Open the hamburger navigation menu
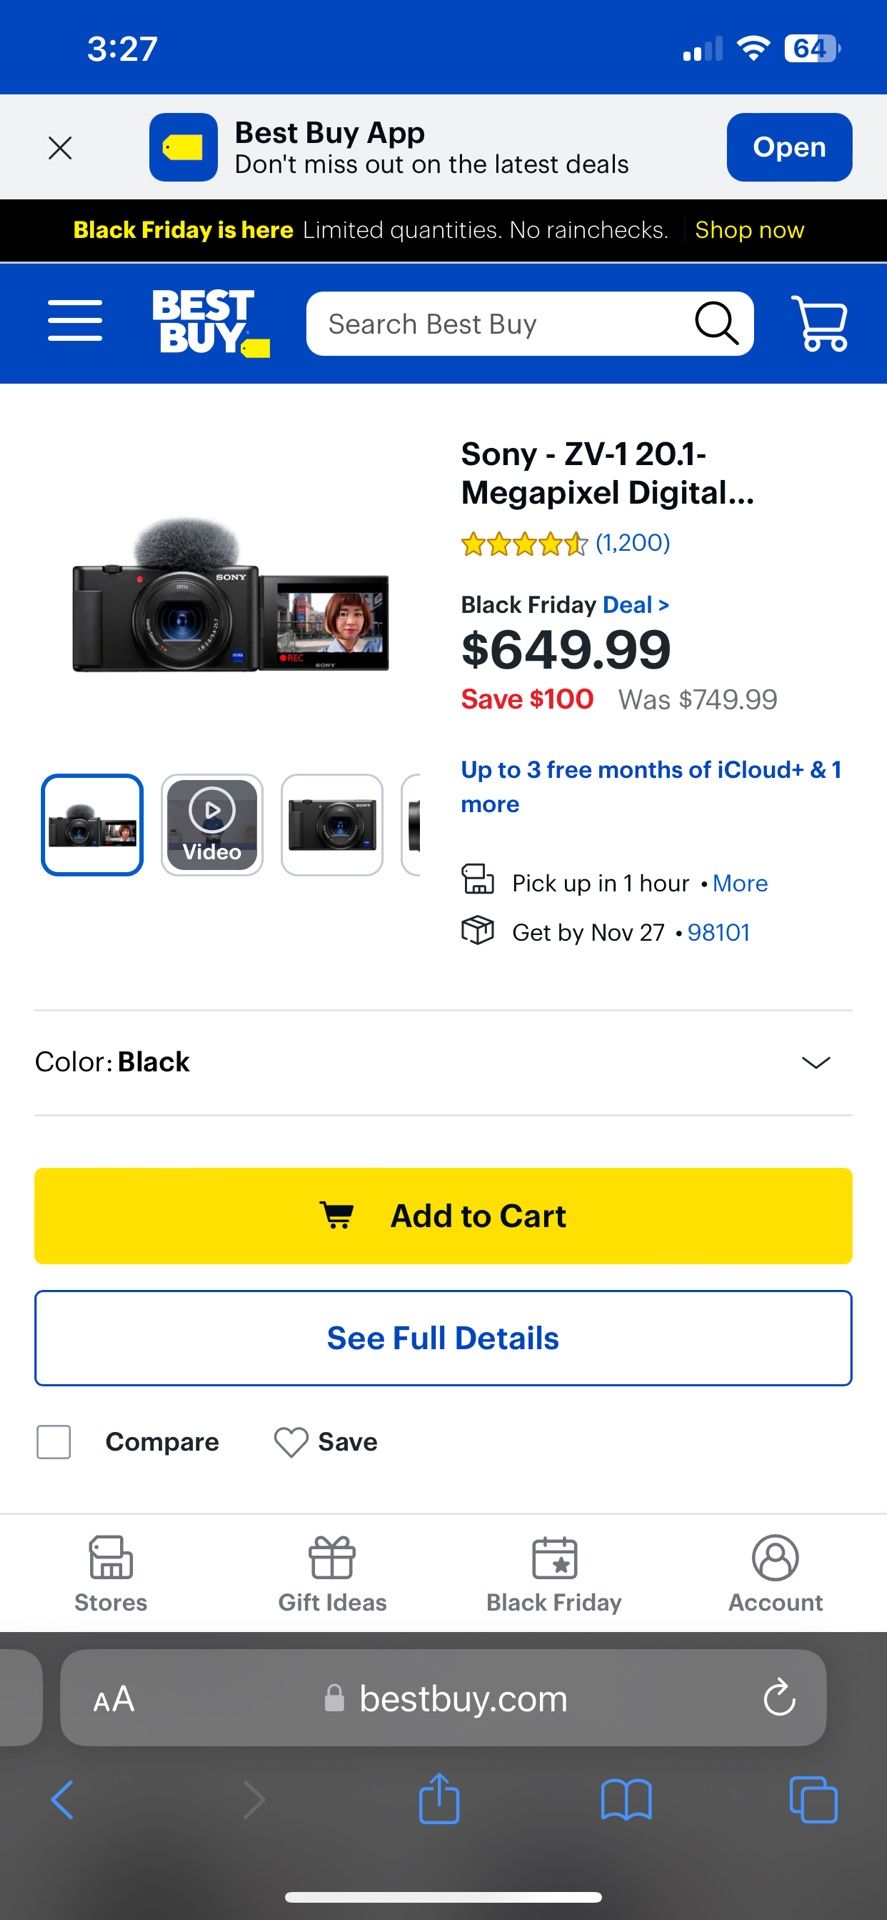887x1920 pixels. pos(75,322)
